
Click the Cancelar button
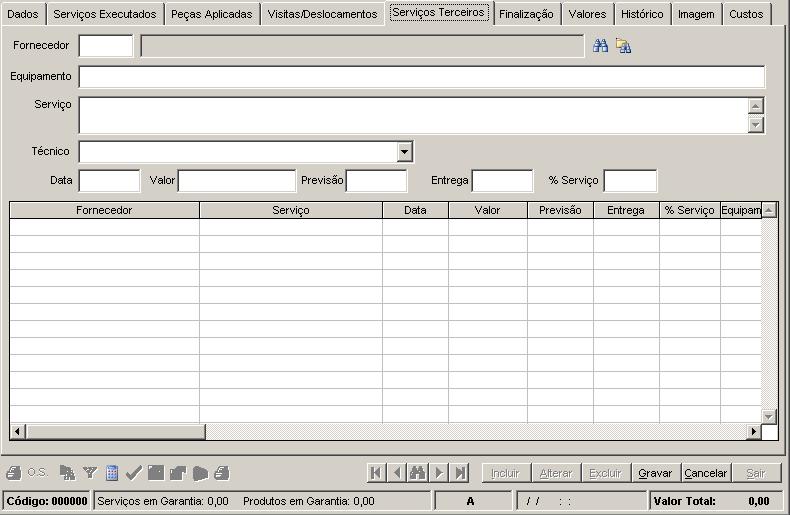(x=705, y=473)
